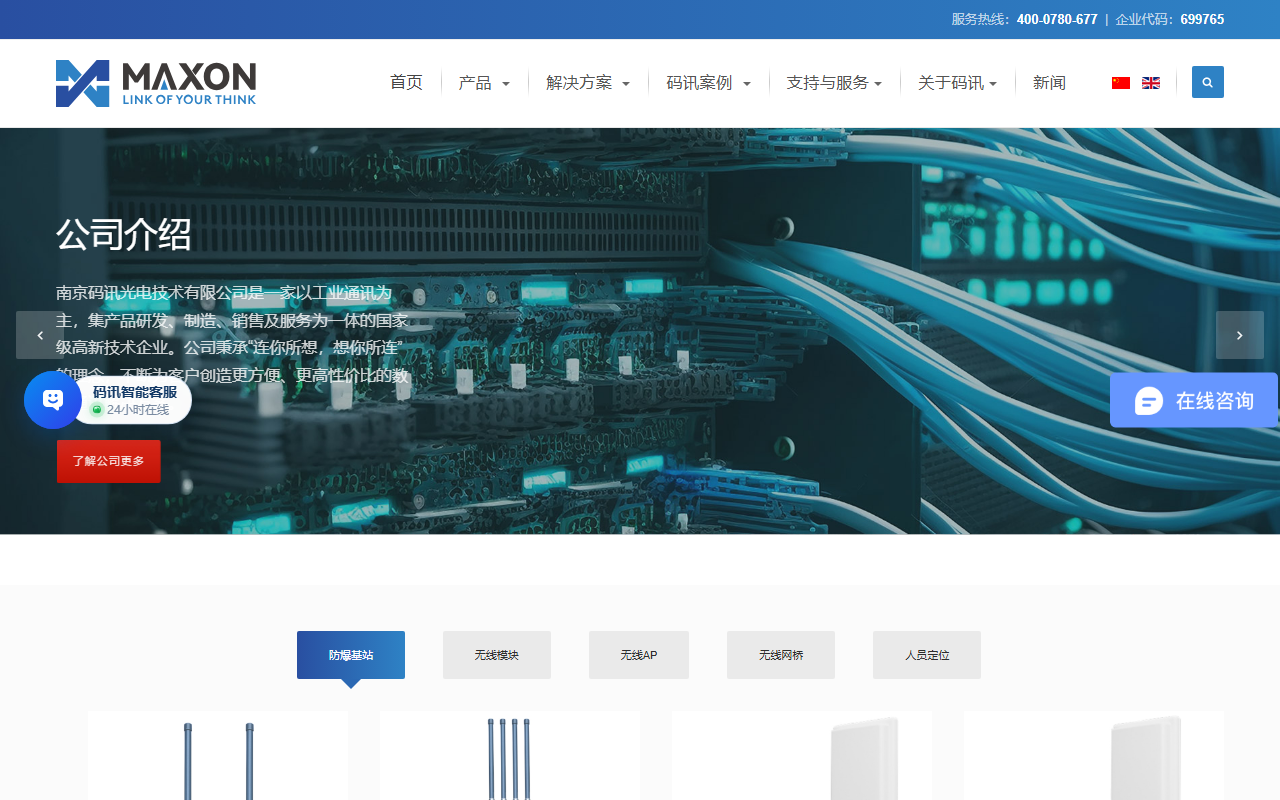1280x800 pixels.
Task: Click the hotline number 400-0780-677
Action: tap(1057, 19)
